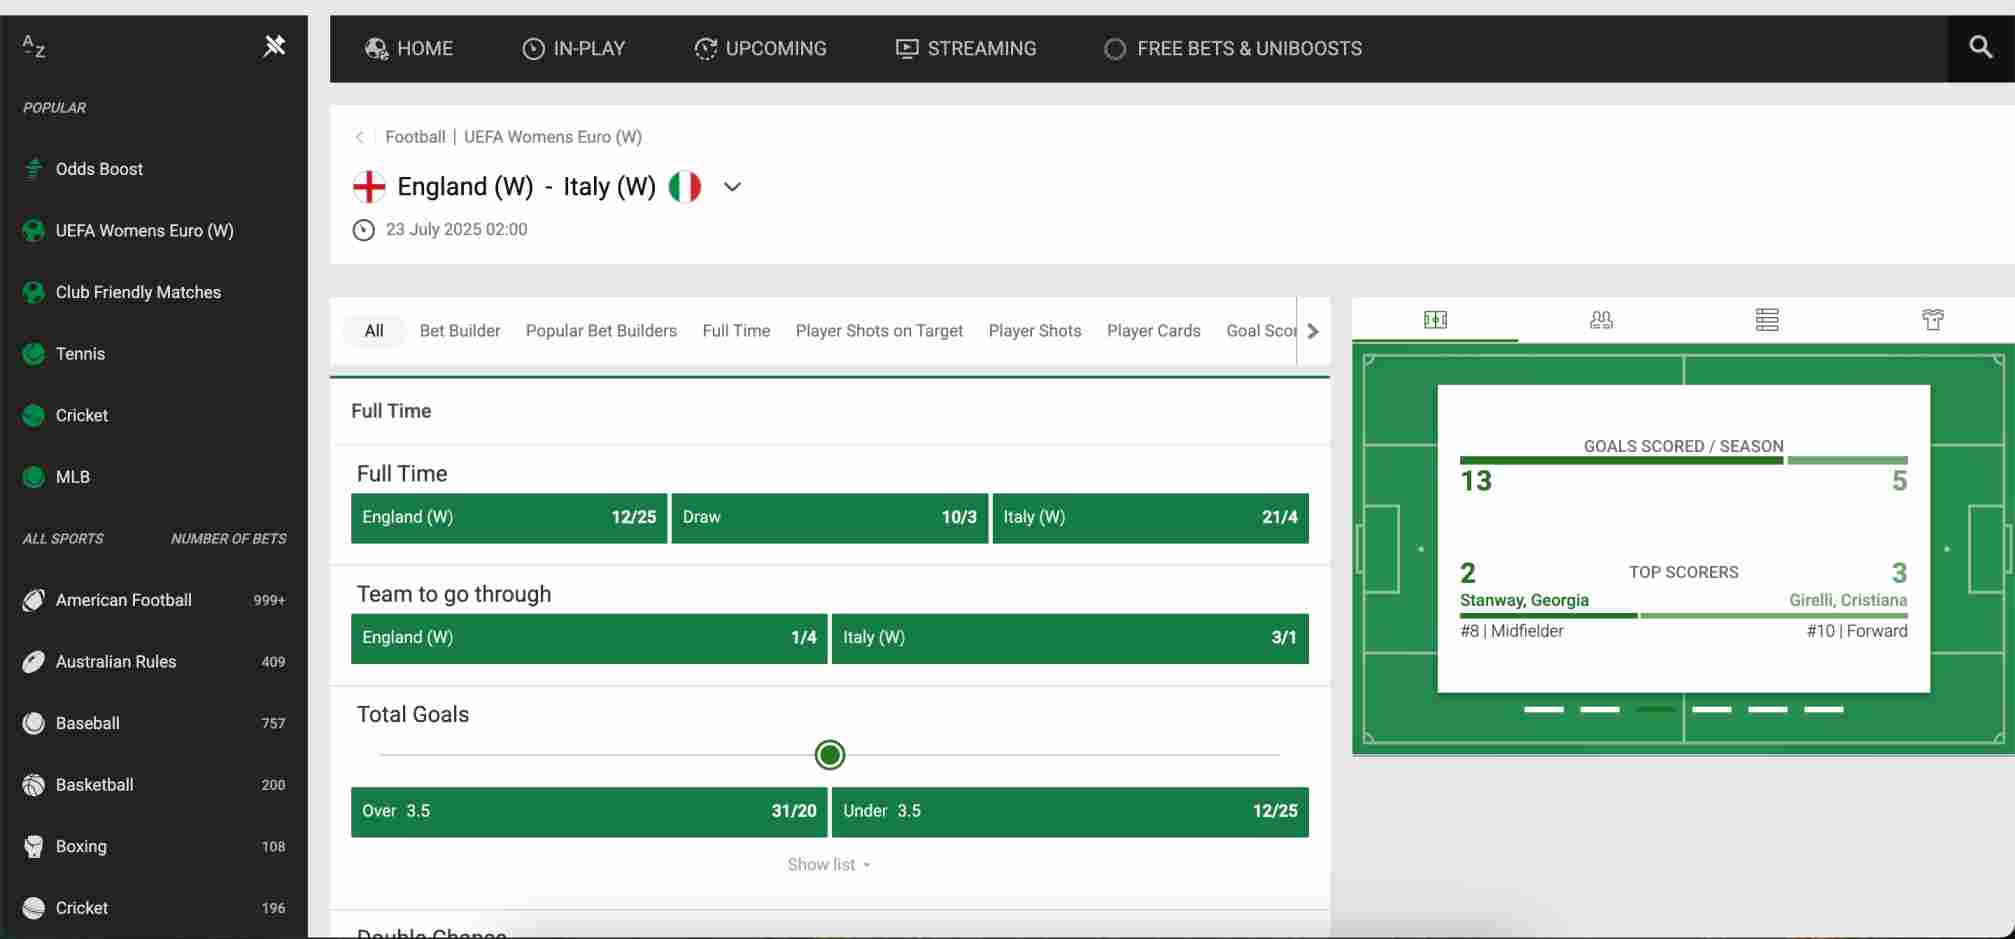Click Stanway, Georgia top scorer name

1524,600
